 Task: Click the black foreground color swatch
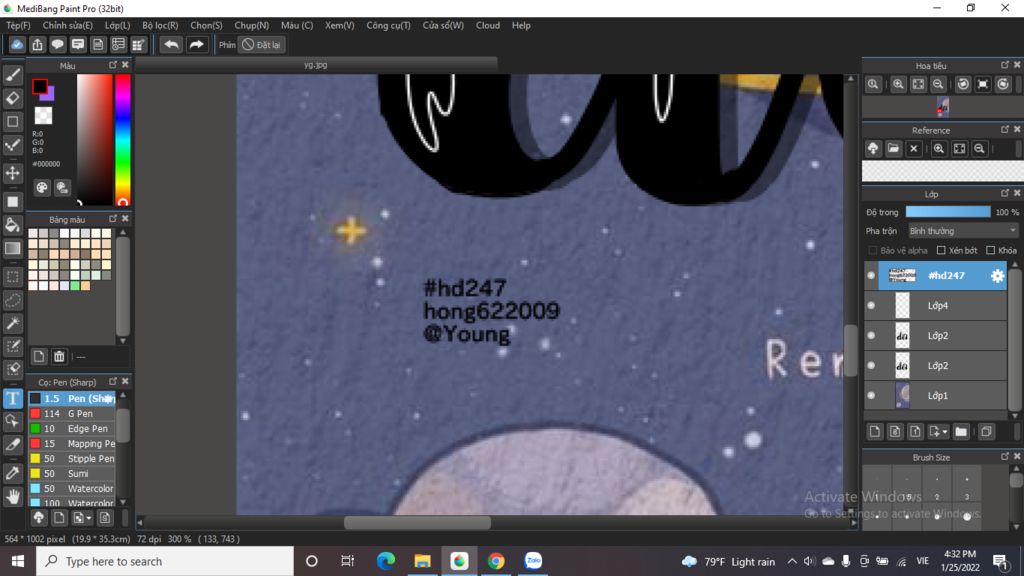point(40,86)
